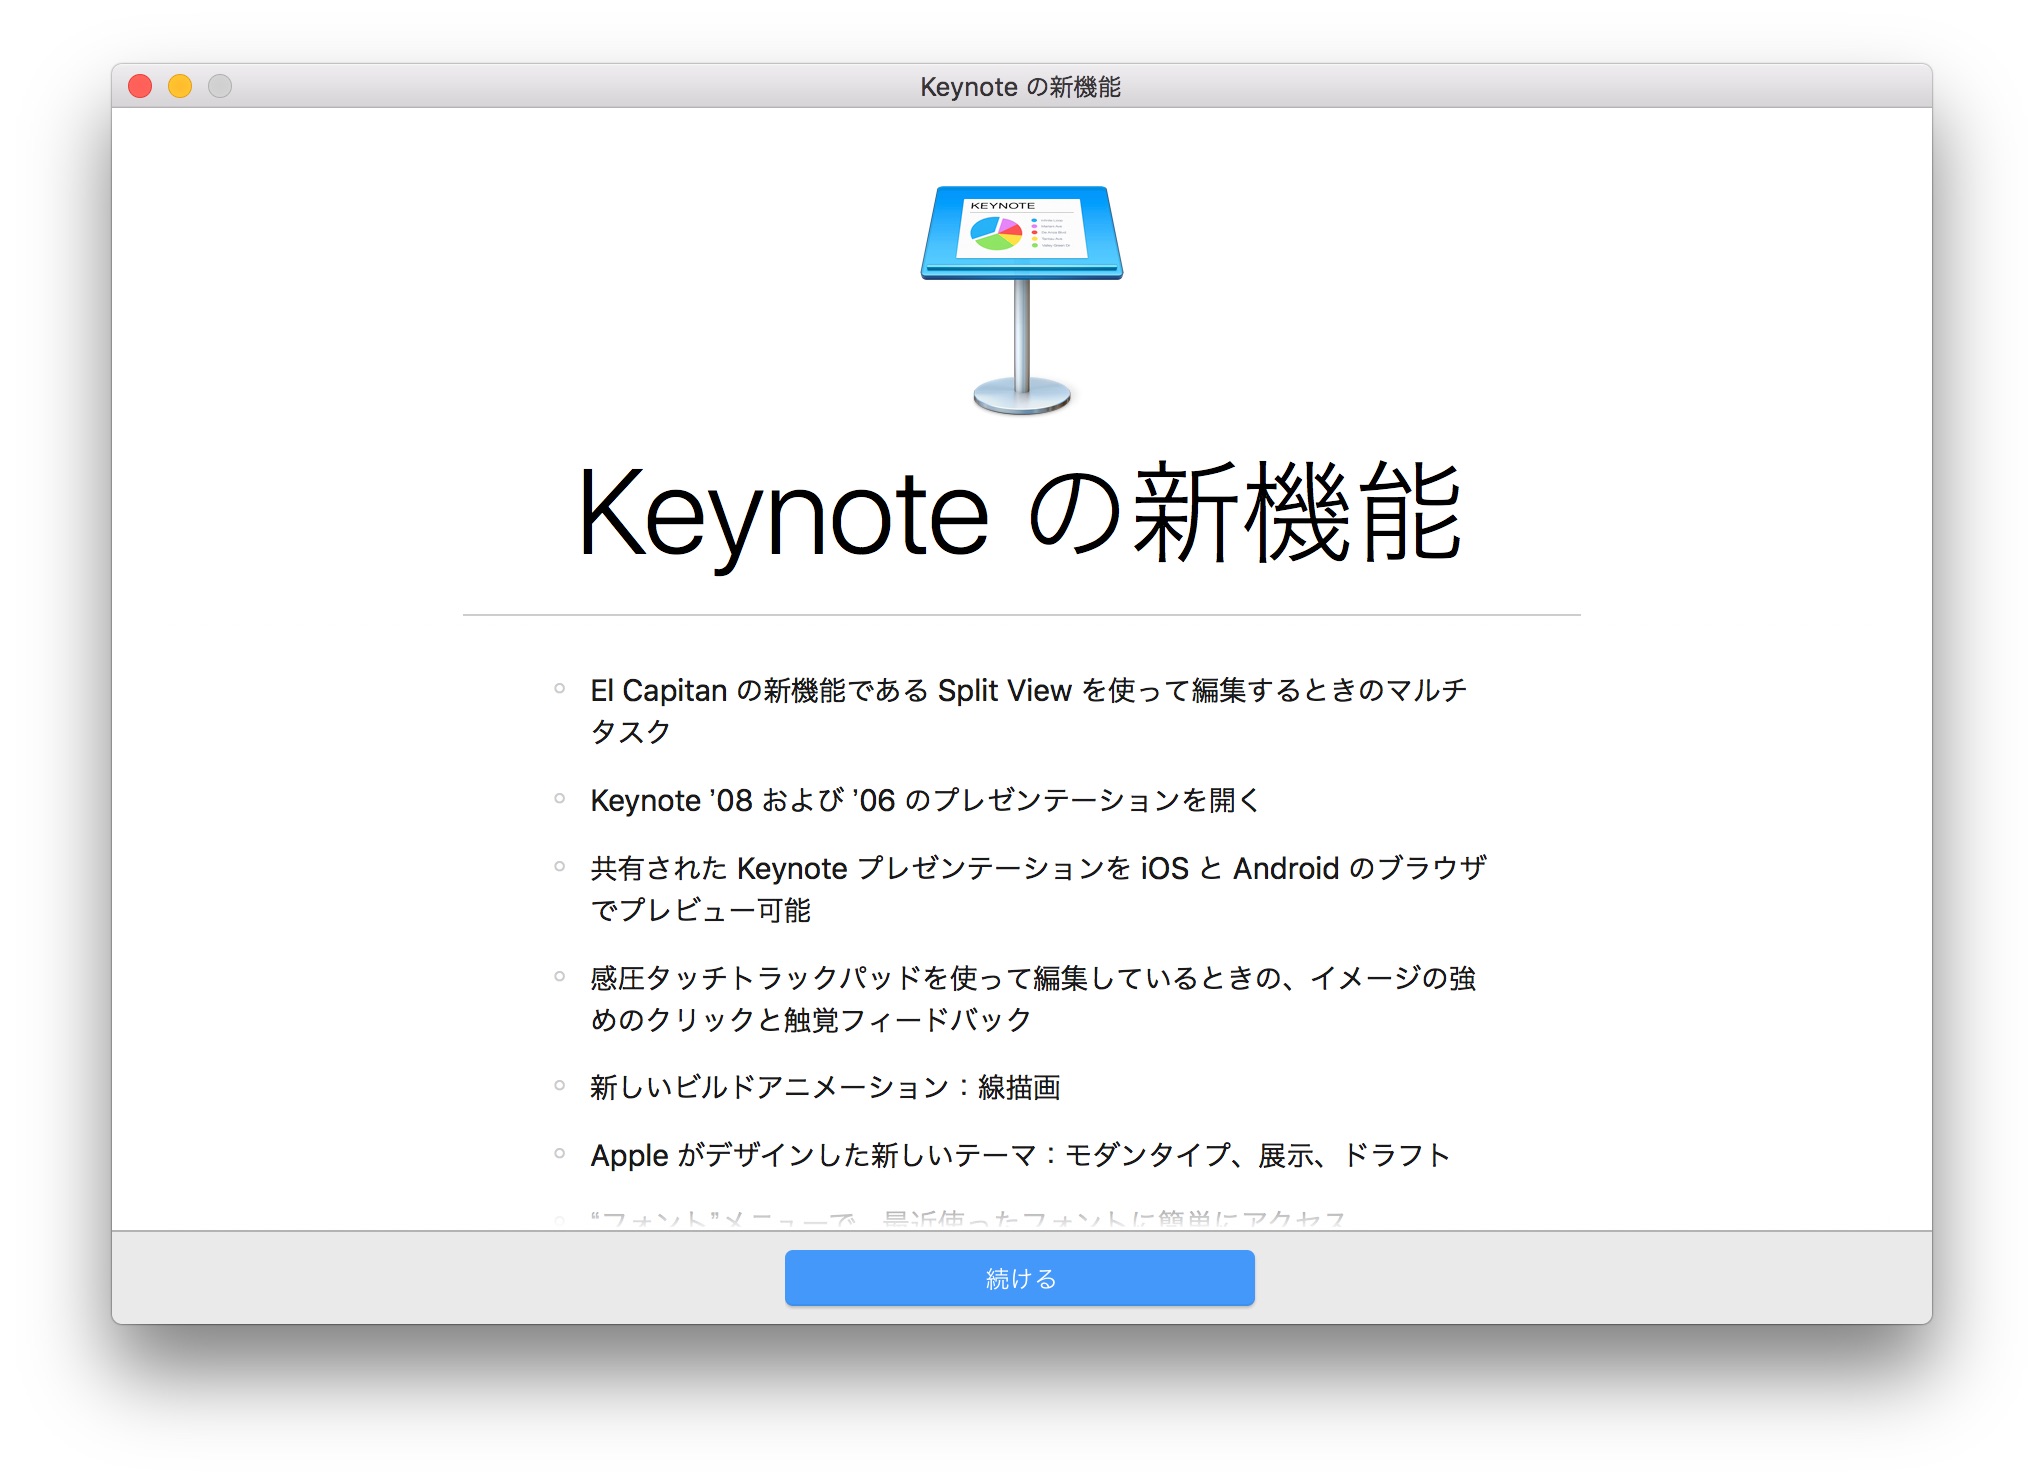Click the window title bar text
The image size is (2044, 1484).
point(1020,87)
